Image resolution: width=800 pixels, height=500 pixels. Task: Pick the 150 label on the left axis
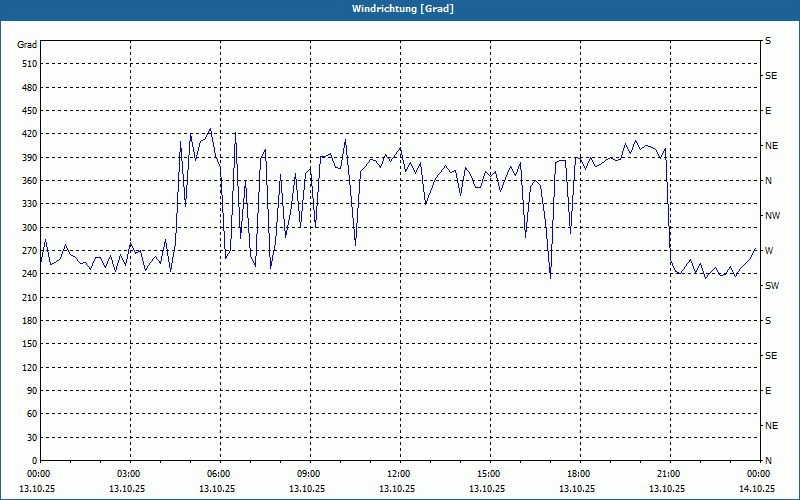pyautogui.click(x=30, y=344)
